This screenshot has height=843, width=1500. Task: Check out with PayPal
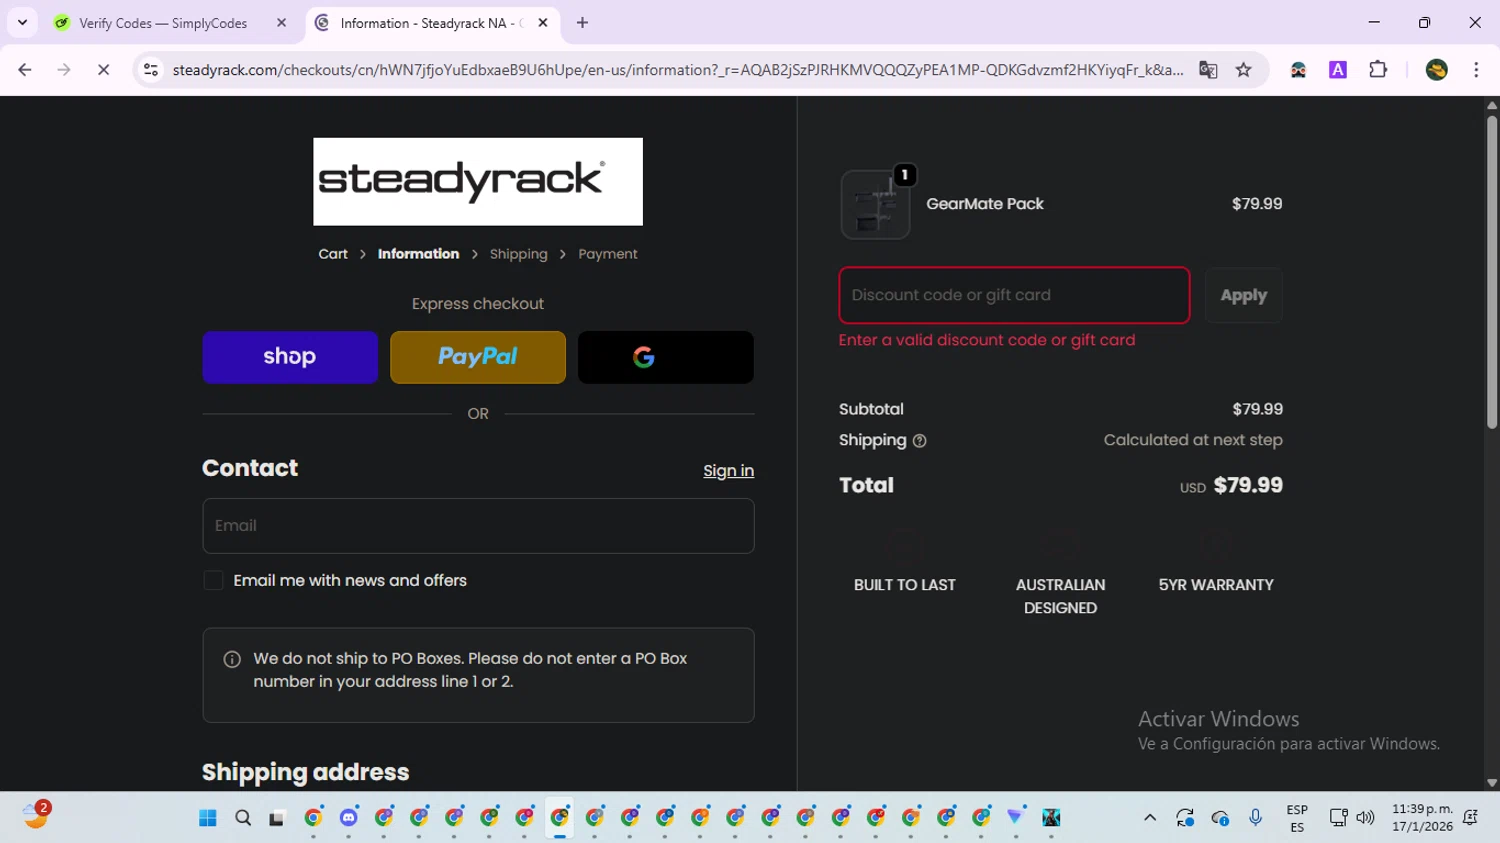pyautogui.click(x=478, y=357)
